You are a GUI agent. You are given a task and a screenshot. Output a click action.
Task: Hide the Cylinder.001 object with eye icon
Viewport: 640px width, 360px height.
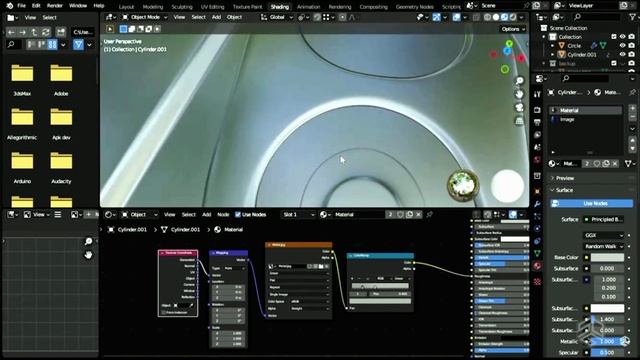pos(622,54)
